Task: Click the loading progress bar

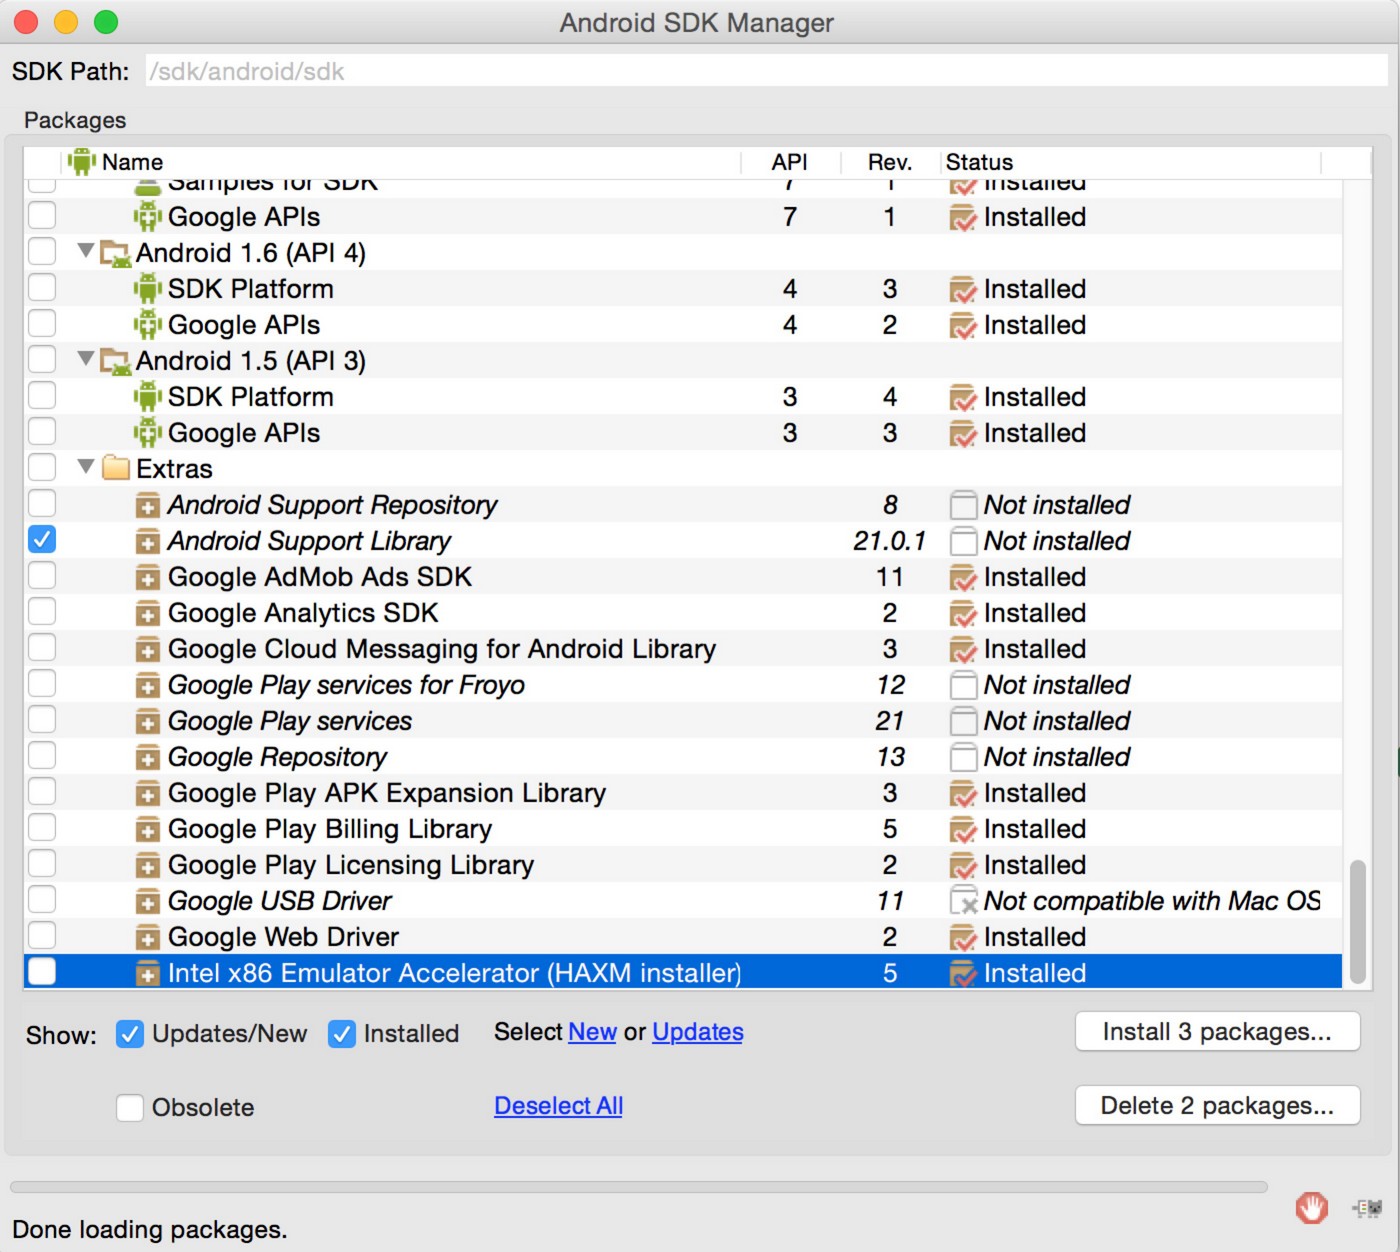Action: click(639, 1187)
